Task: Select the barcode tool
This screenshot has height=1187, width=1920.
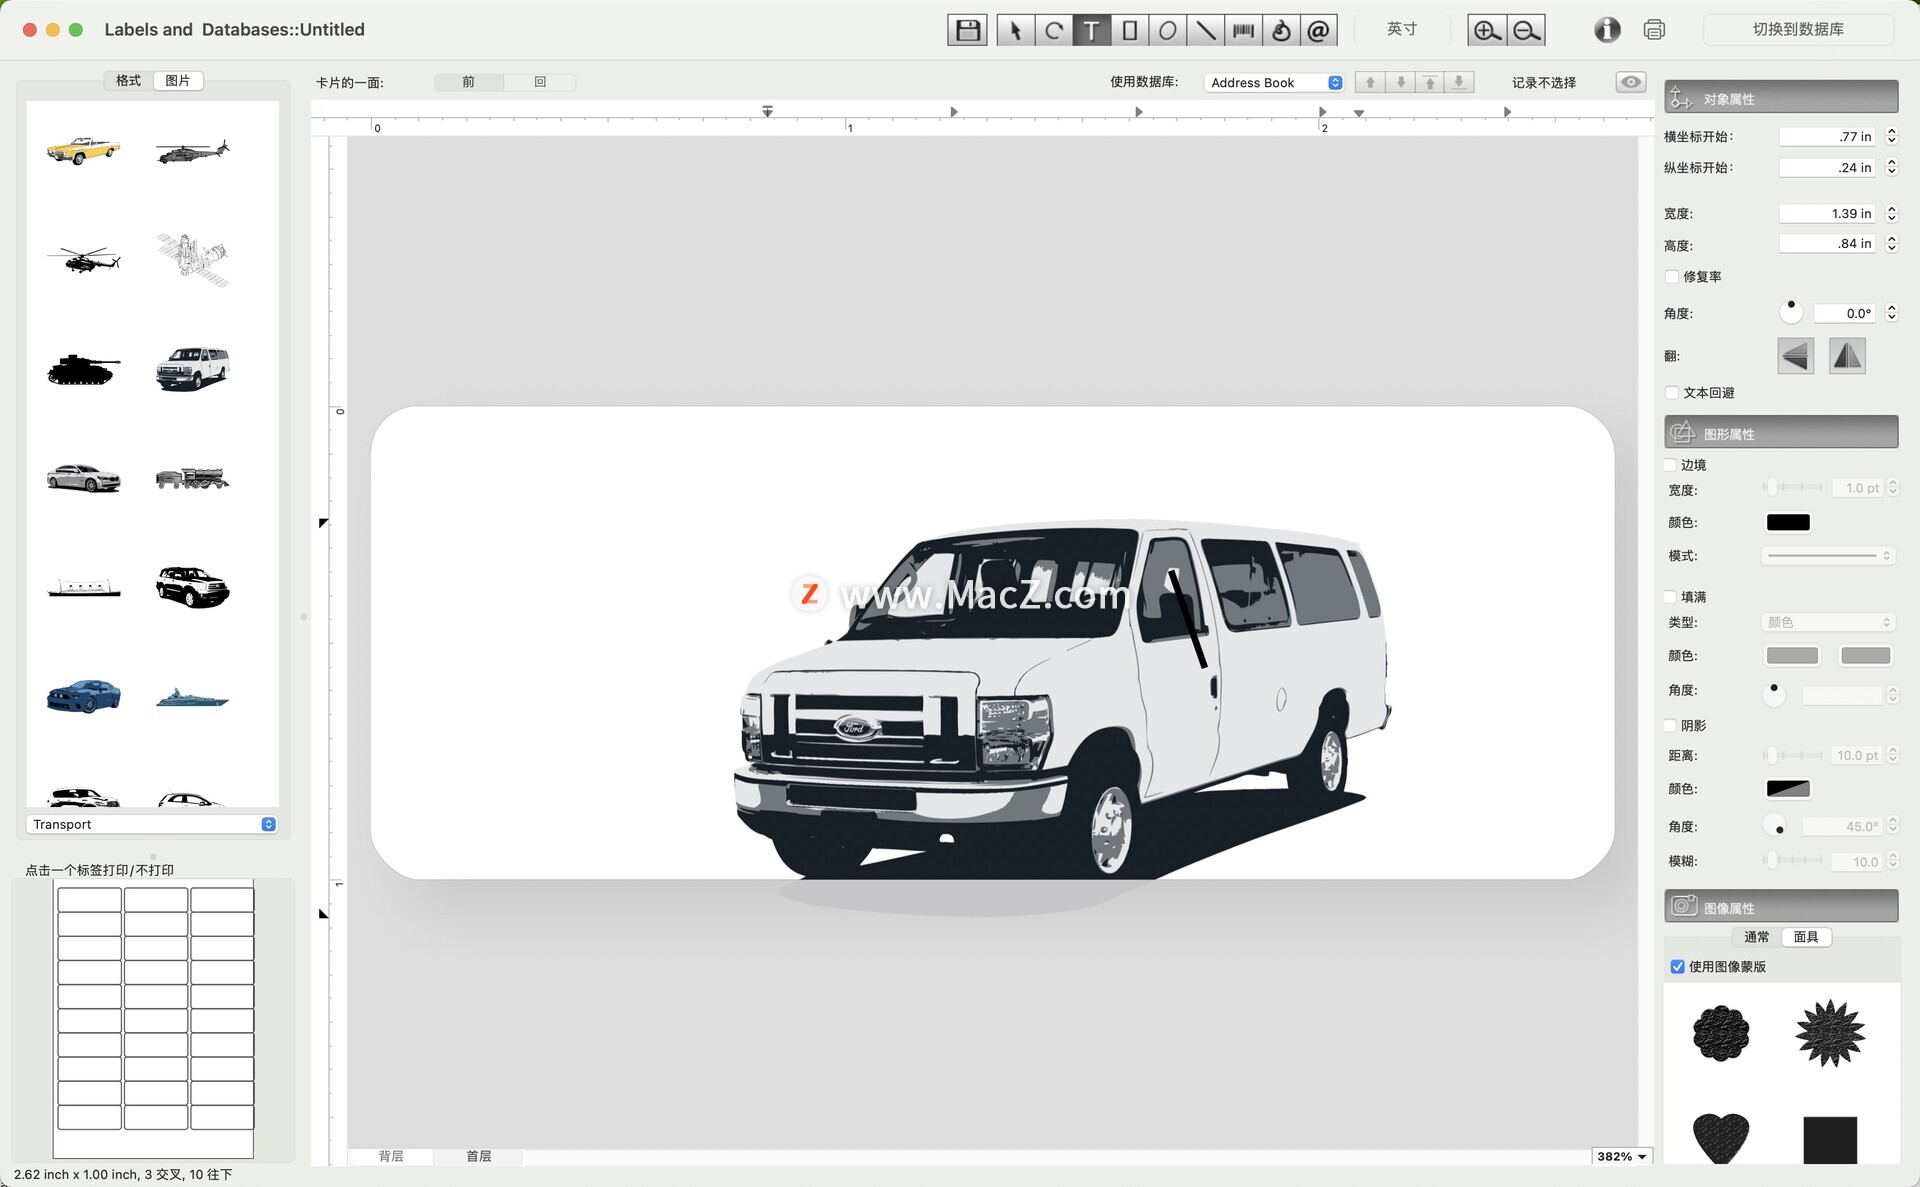Action: pos(1243,30)
